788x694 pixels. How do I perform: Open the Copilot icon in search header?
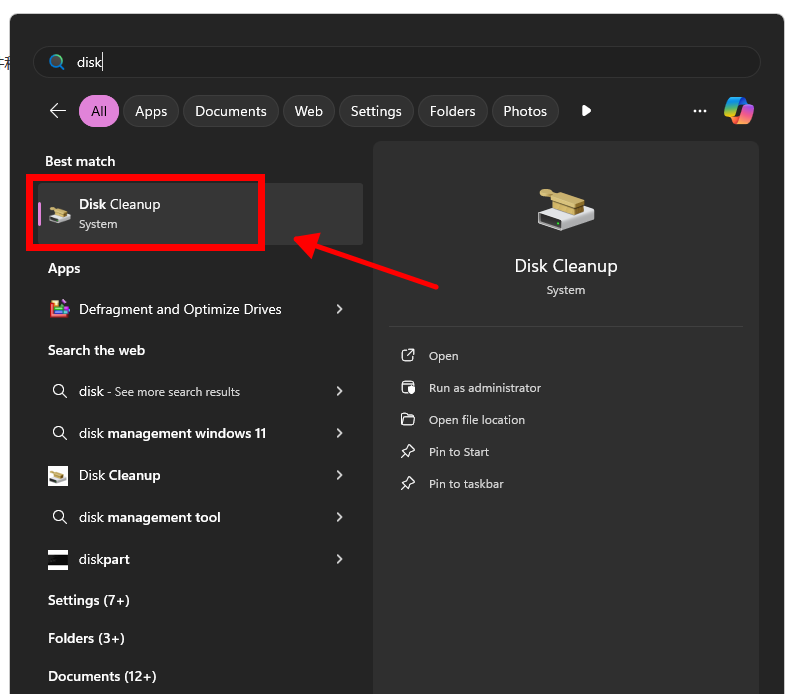pos(739,111)
